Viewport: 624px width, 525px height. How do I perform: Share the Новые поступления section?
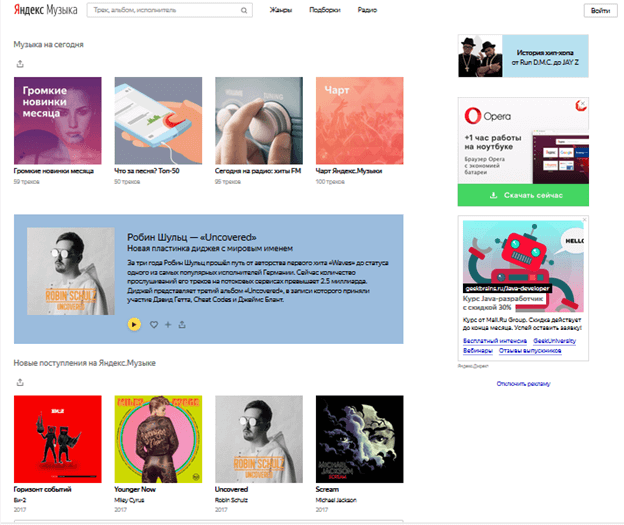pos(20,383)
